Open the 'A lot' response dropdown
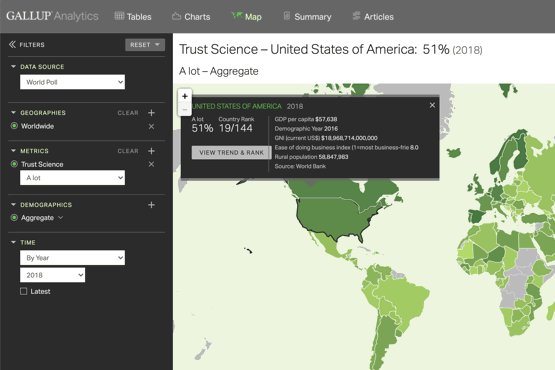555x370 pixels. coord(73,178)
